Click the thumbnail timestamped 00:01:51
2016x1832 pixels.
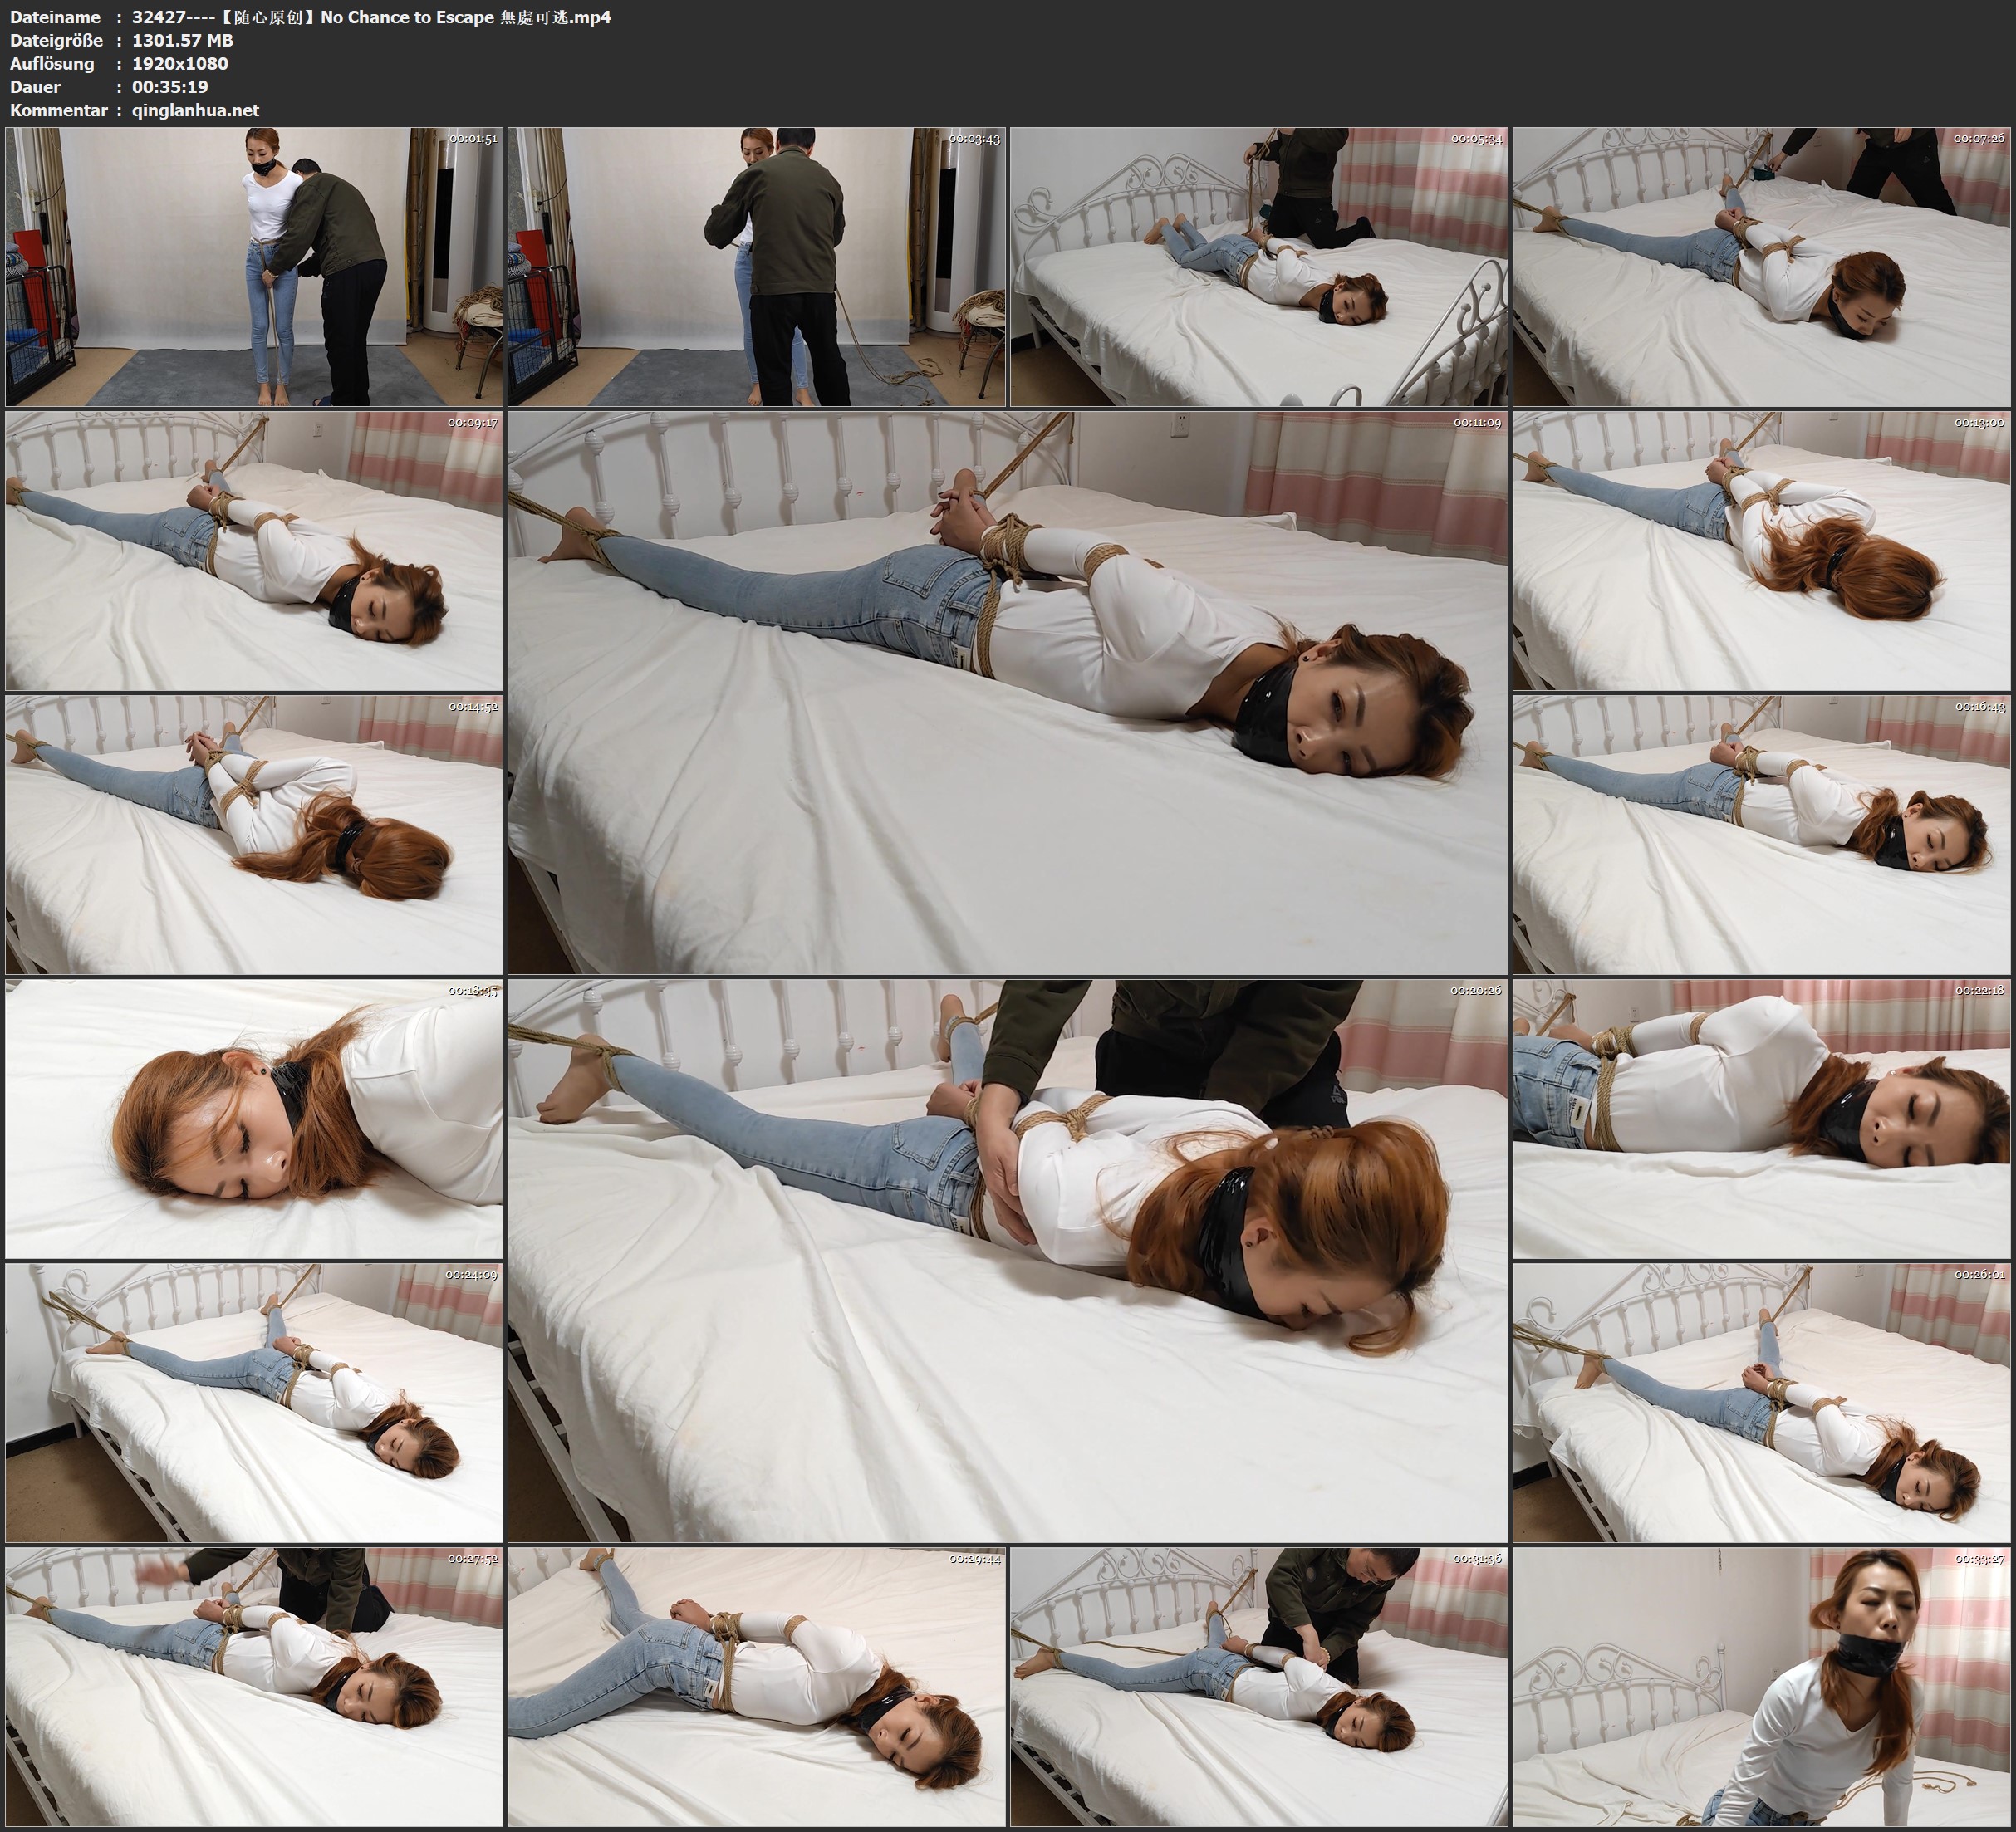pos(254,266)
